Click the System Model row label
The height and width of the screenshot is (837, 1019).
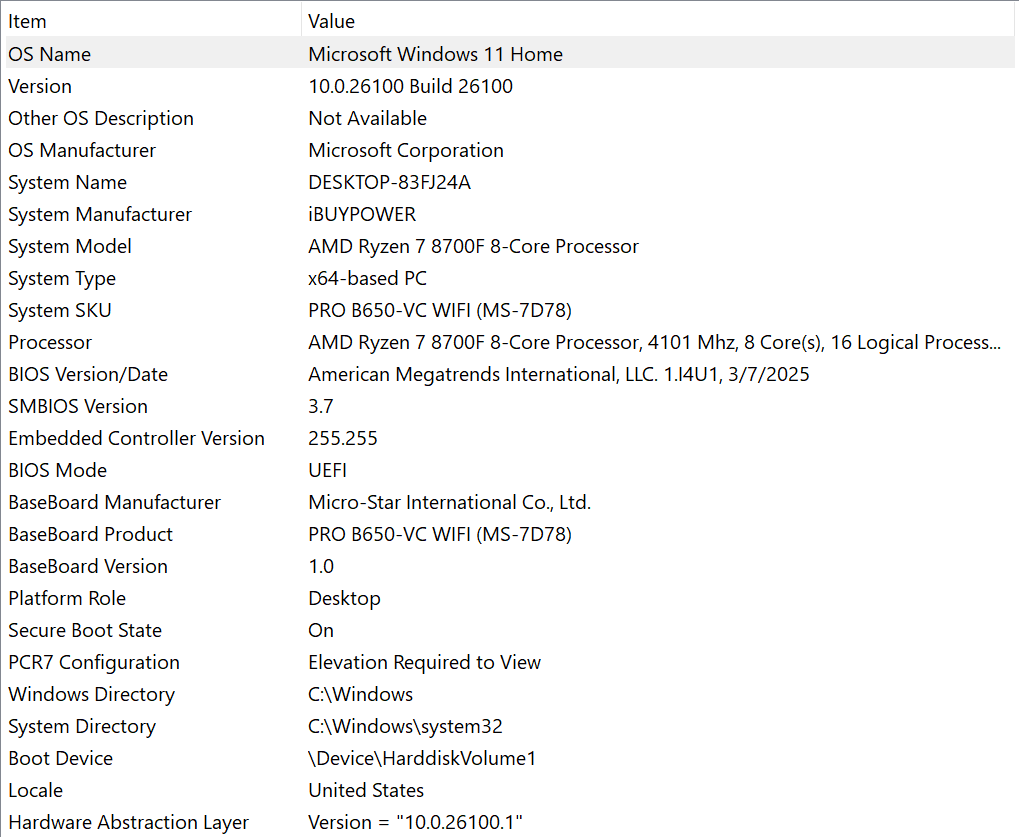[x=70, y=246]
